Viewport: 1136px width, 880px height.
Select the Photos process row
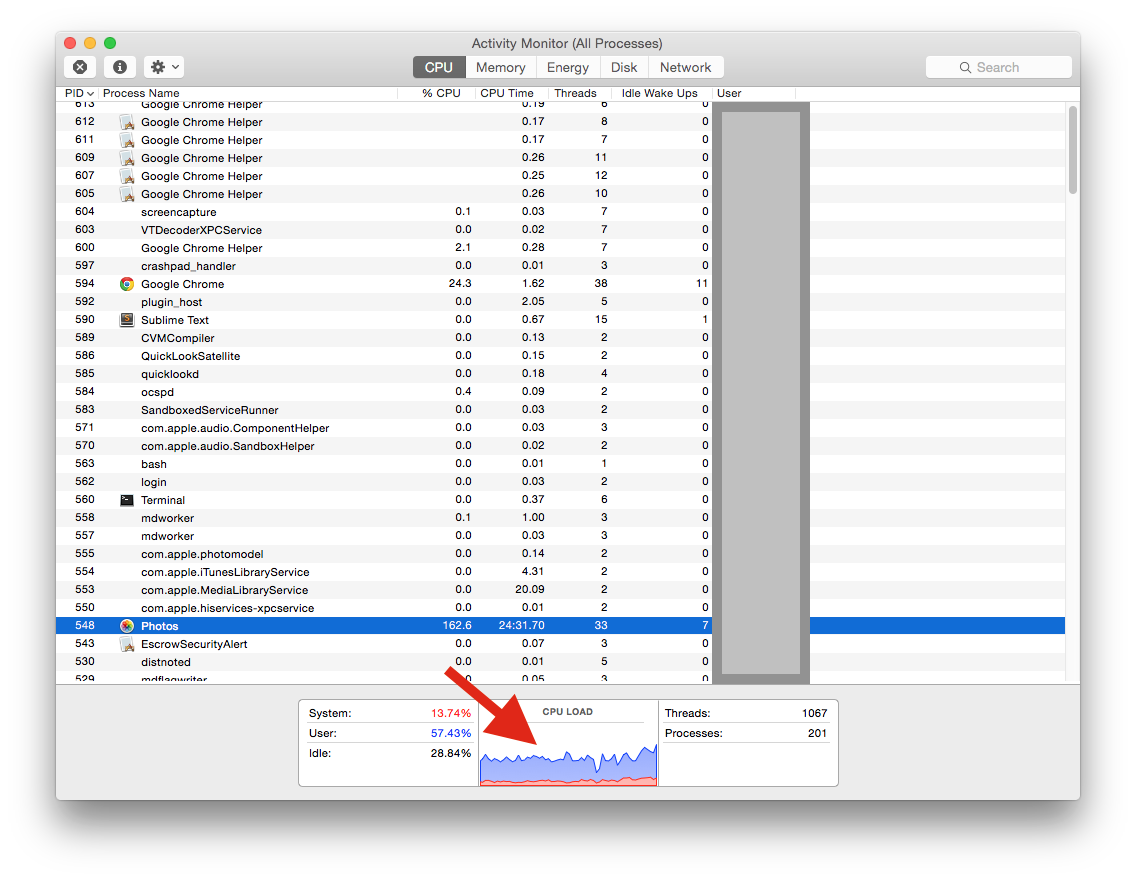click(560, 626)
